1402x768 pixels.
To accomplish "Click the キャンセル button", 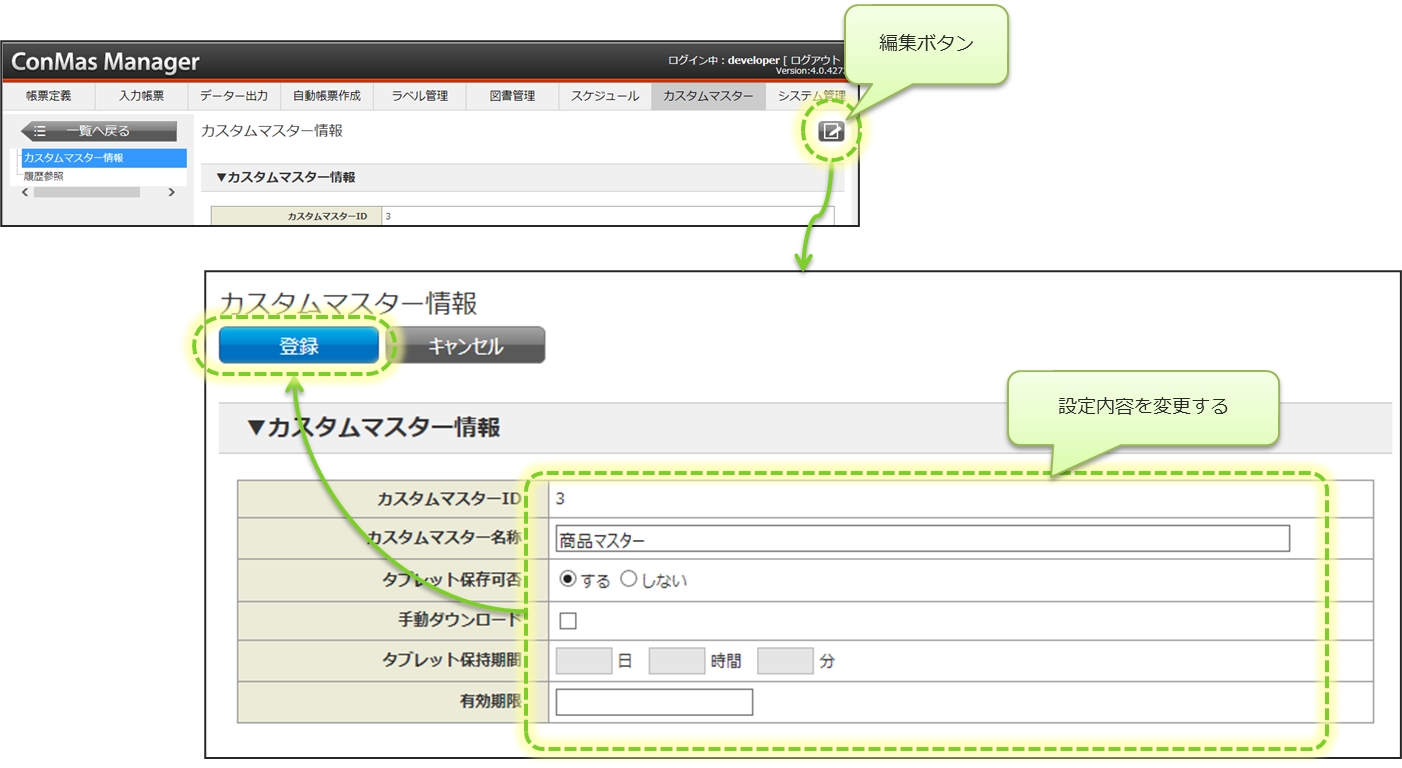I will pyautogui.click(x=465, y=346).
